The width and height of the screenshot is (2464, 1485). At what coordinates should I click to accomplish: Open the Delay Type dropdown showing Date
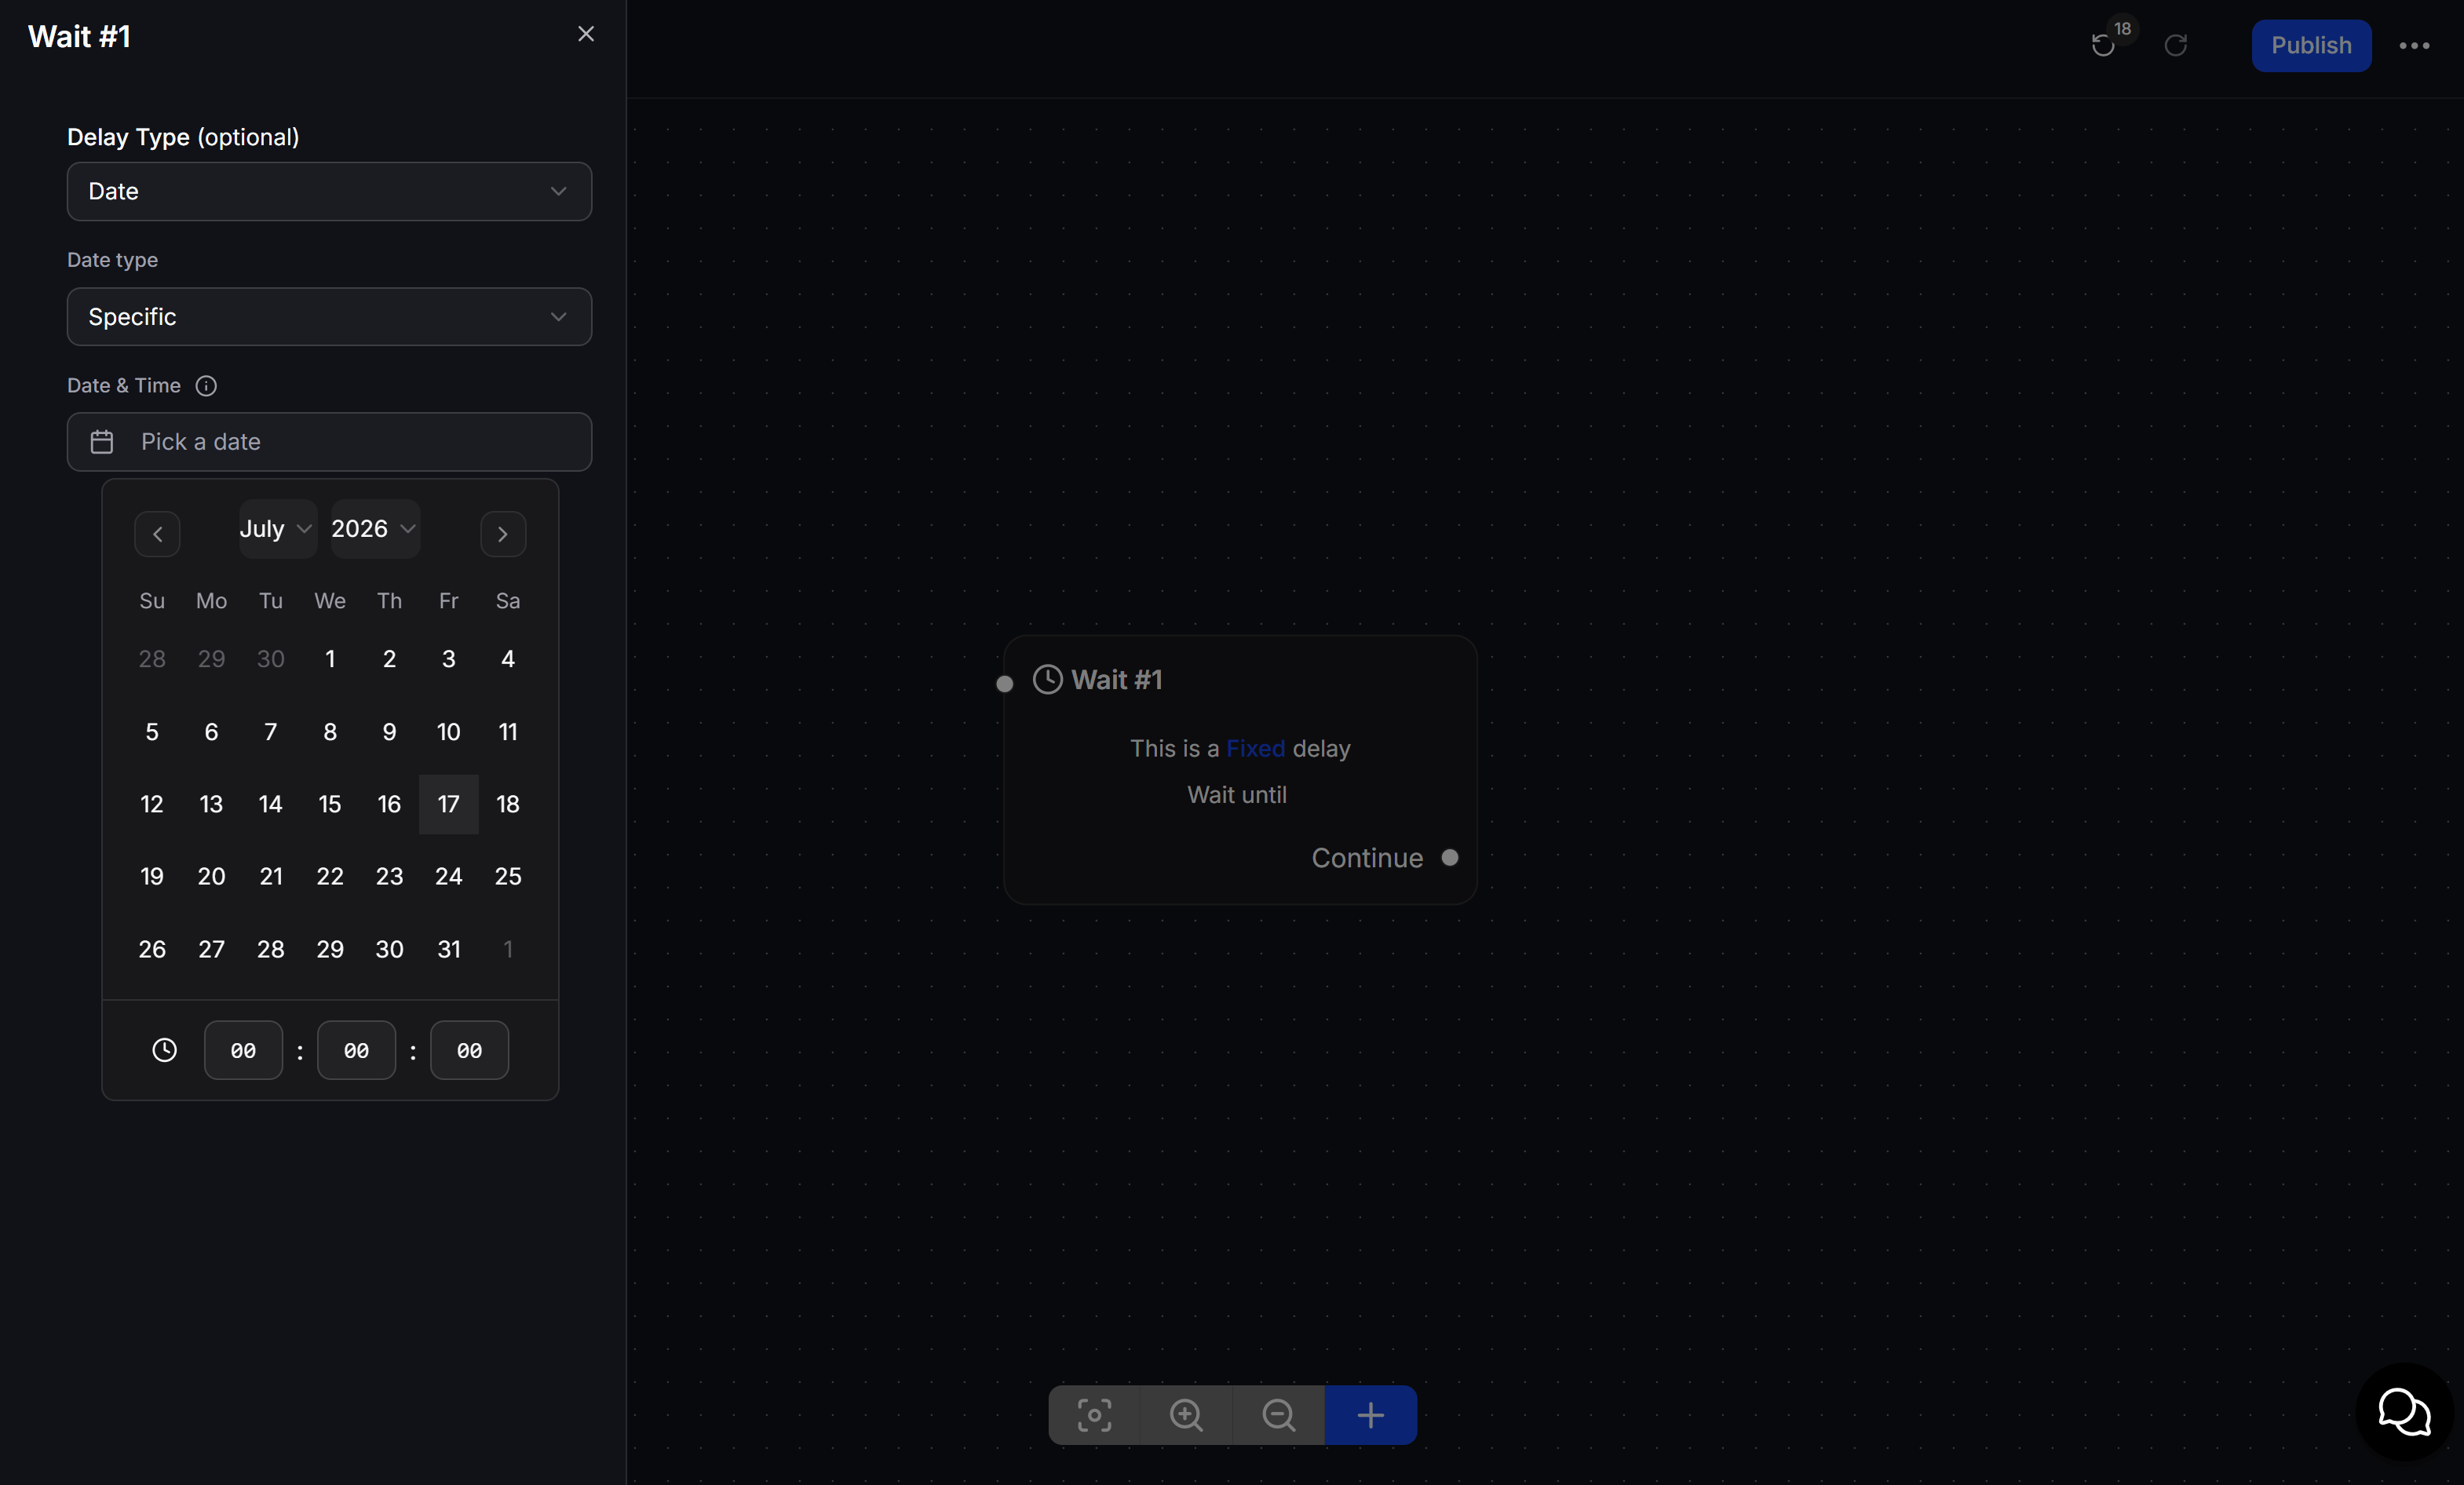[329, 191]
